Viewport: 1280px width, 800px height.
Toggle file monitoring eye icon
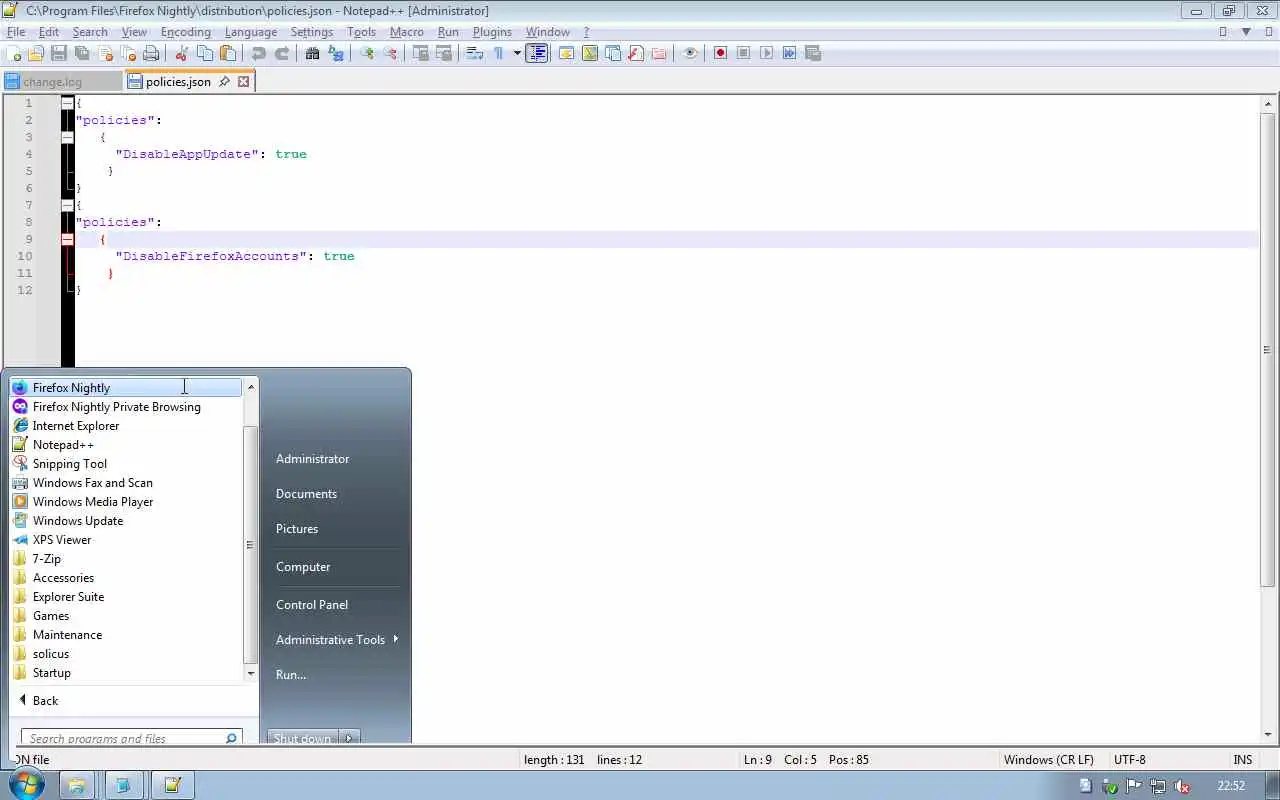point(689,53)
